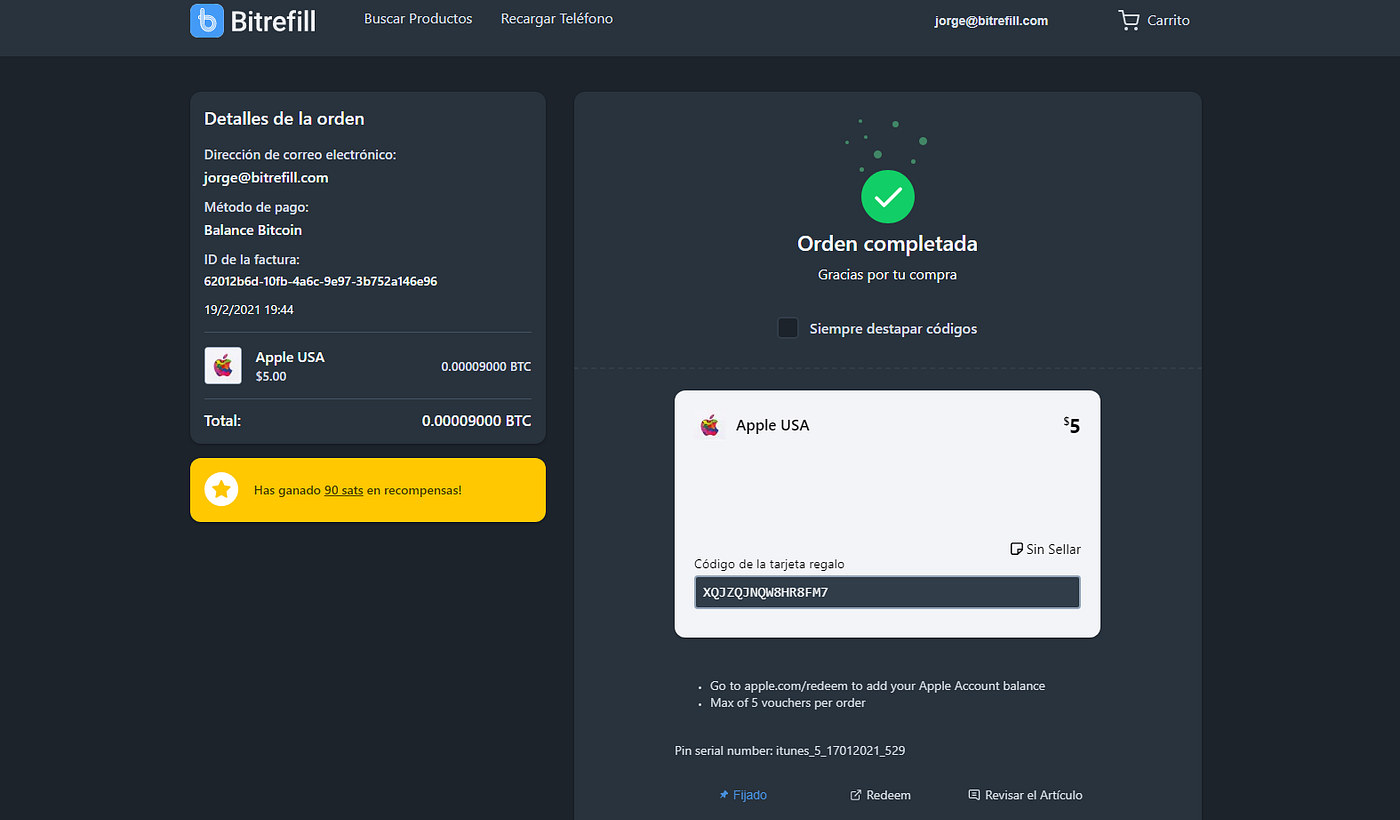This screenshot has height=820, width=1400.
Task: Click the apple.com/redeem instruction line
Action: coord(877,686)
